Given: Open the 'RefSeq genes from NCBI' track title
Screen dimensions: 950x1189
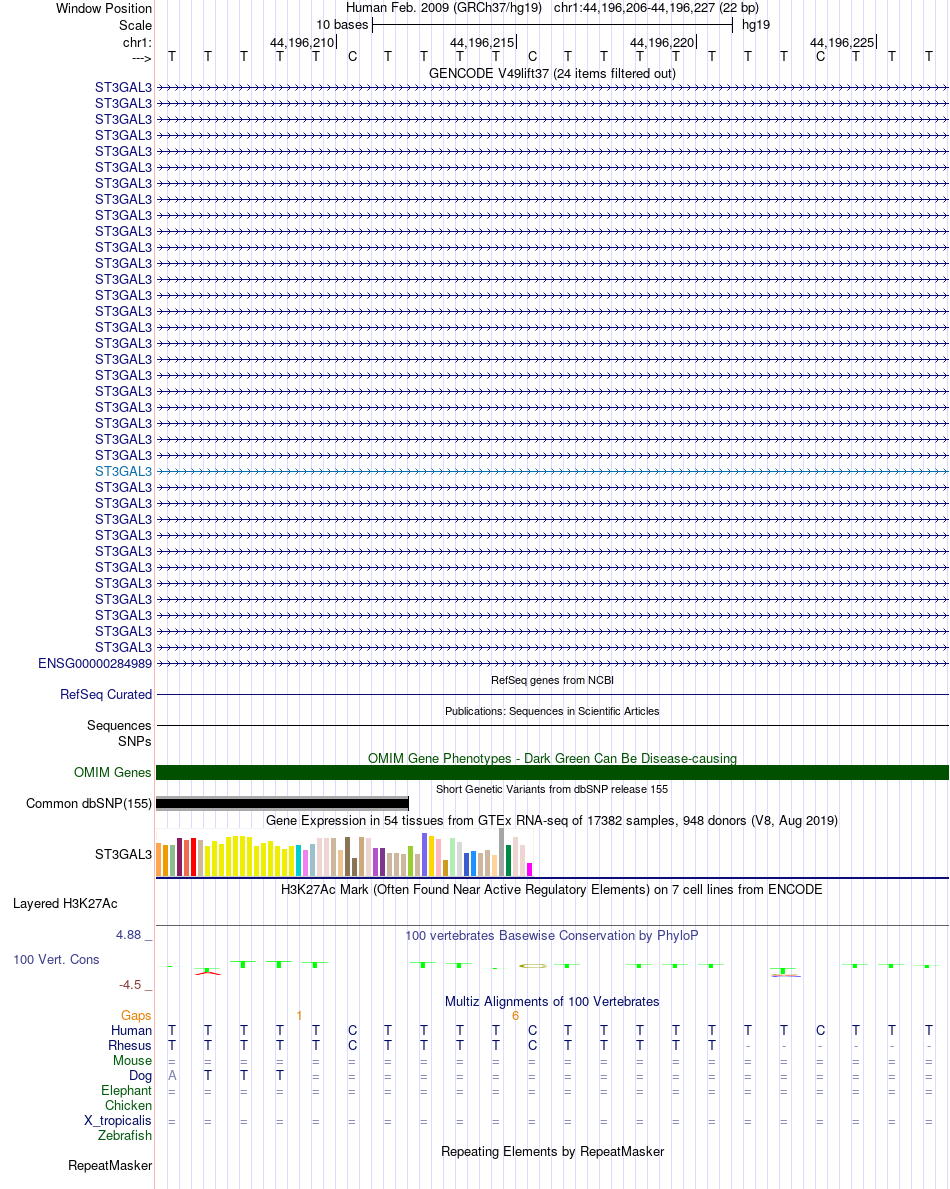Looking at the screenshot, I should coord(552,680).
